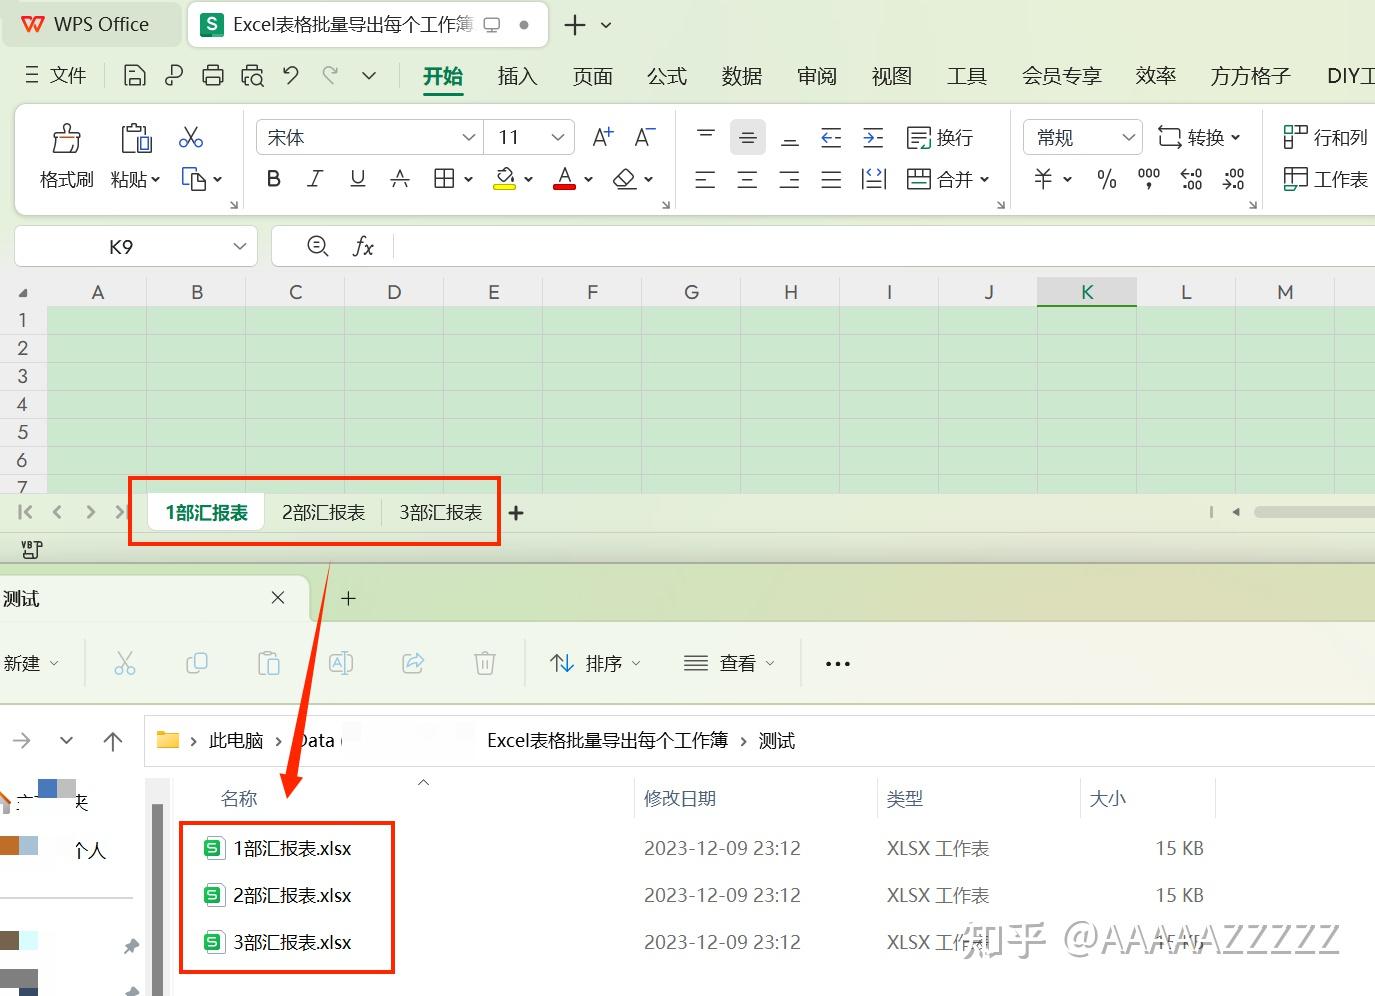The image size is (1375, 996).
Task: Click the 新建 new button in Explorer
Action: click(x=30, y=663)
